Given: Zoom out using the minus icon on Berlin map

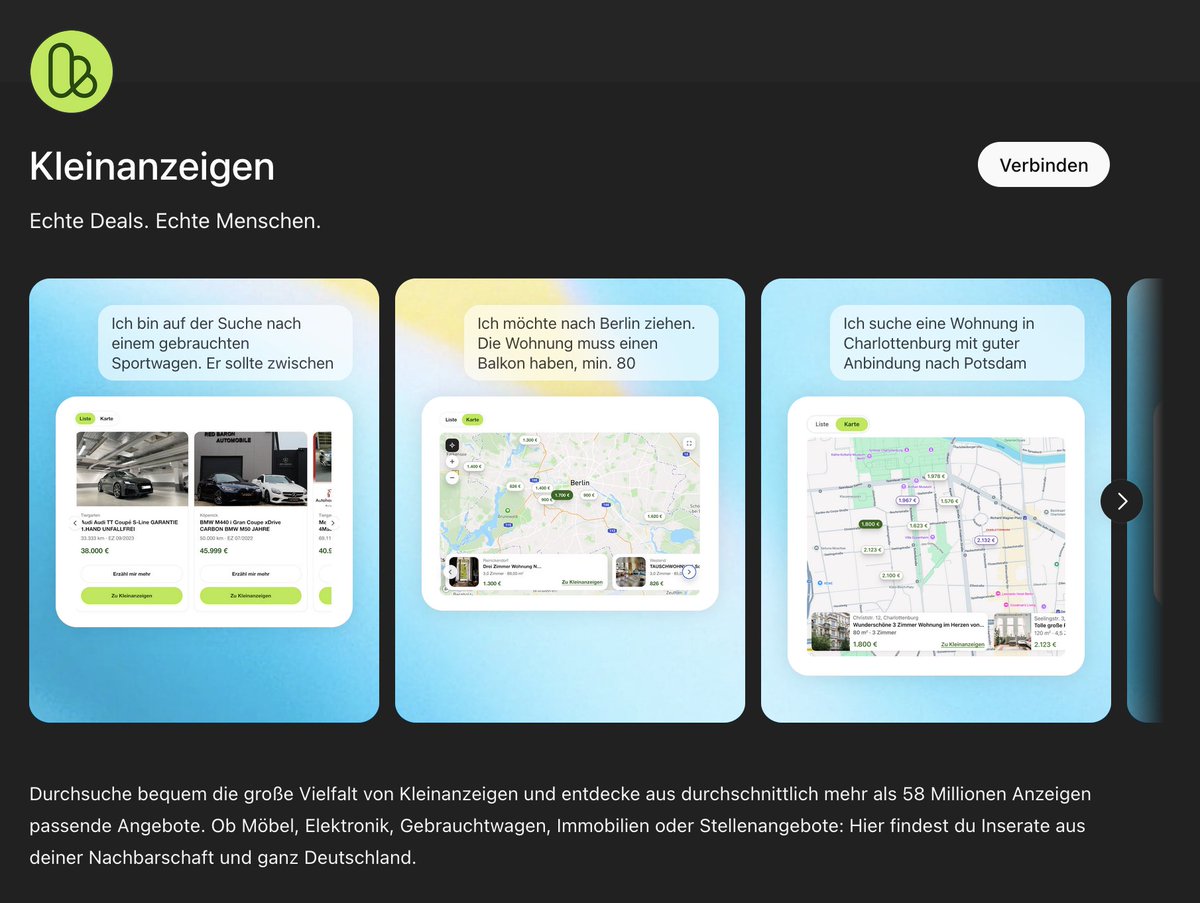Looking at the screenshot, I should pyautogui.click(x=452, y=478).
